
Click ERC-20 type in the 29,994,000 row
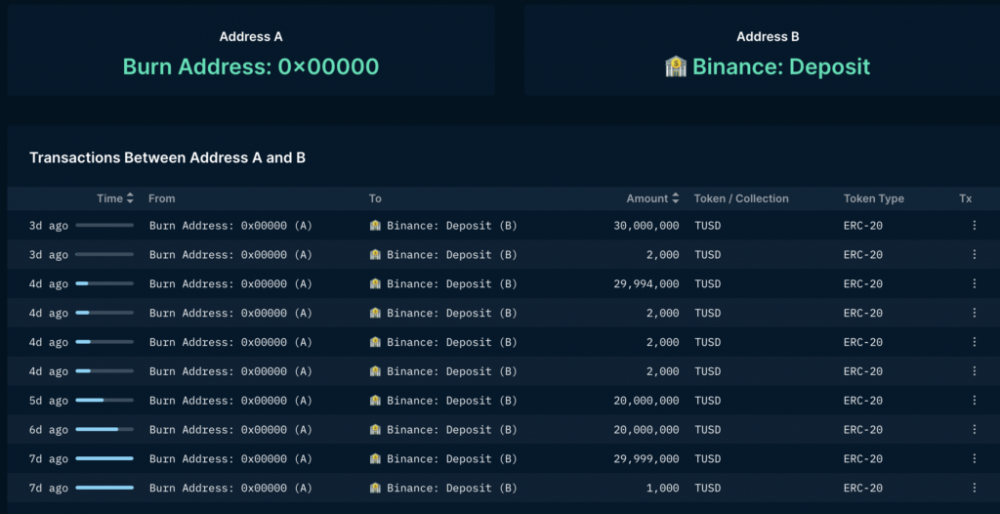pos(863,284)
